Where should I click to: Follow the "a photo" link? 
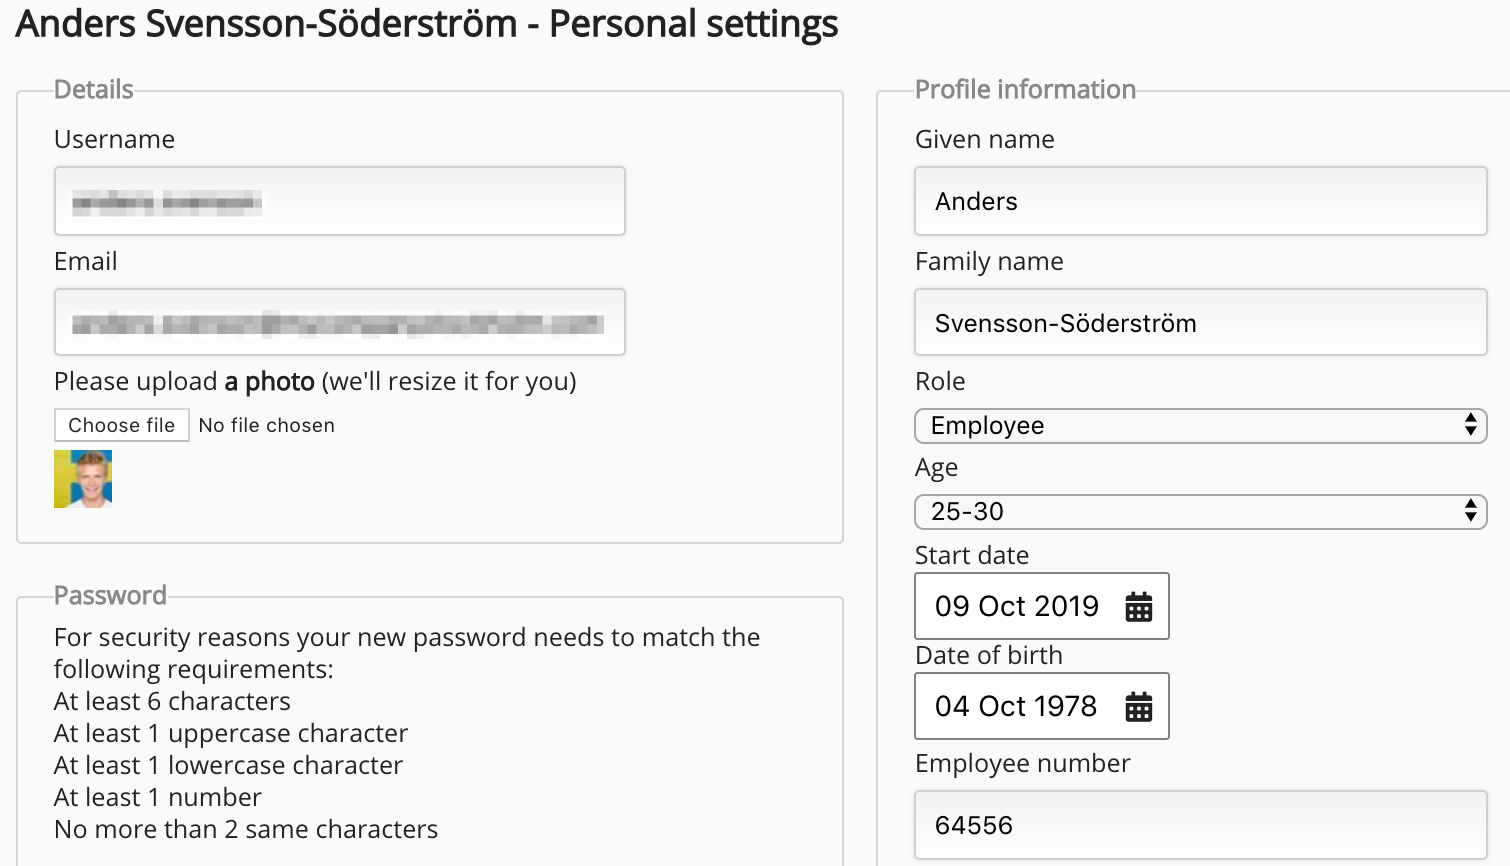[269, 382]
